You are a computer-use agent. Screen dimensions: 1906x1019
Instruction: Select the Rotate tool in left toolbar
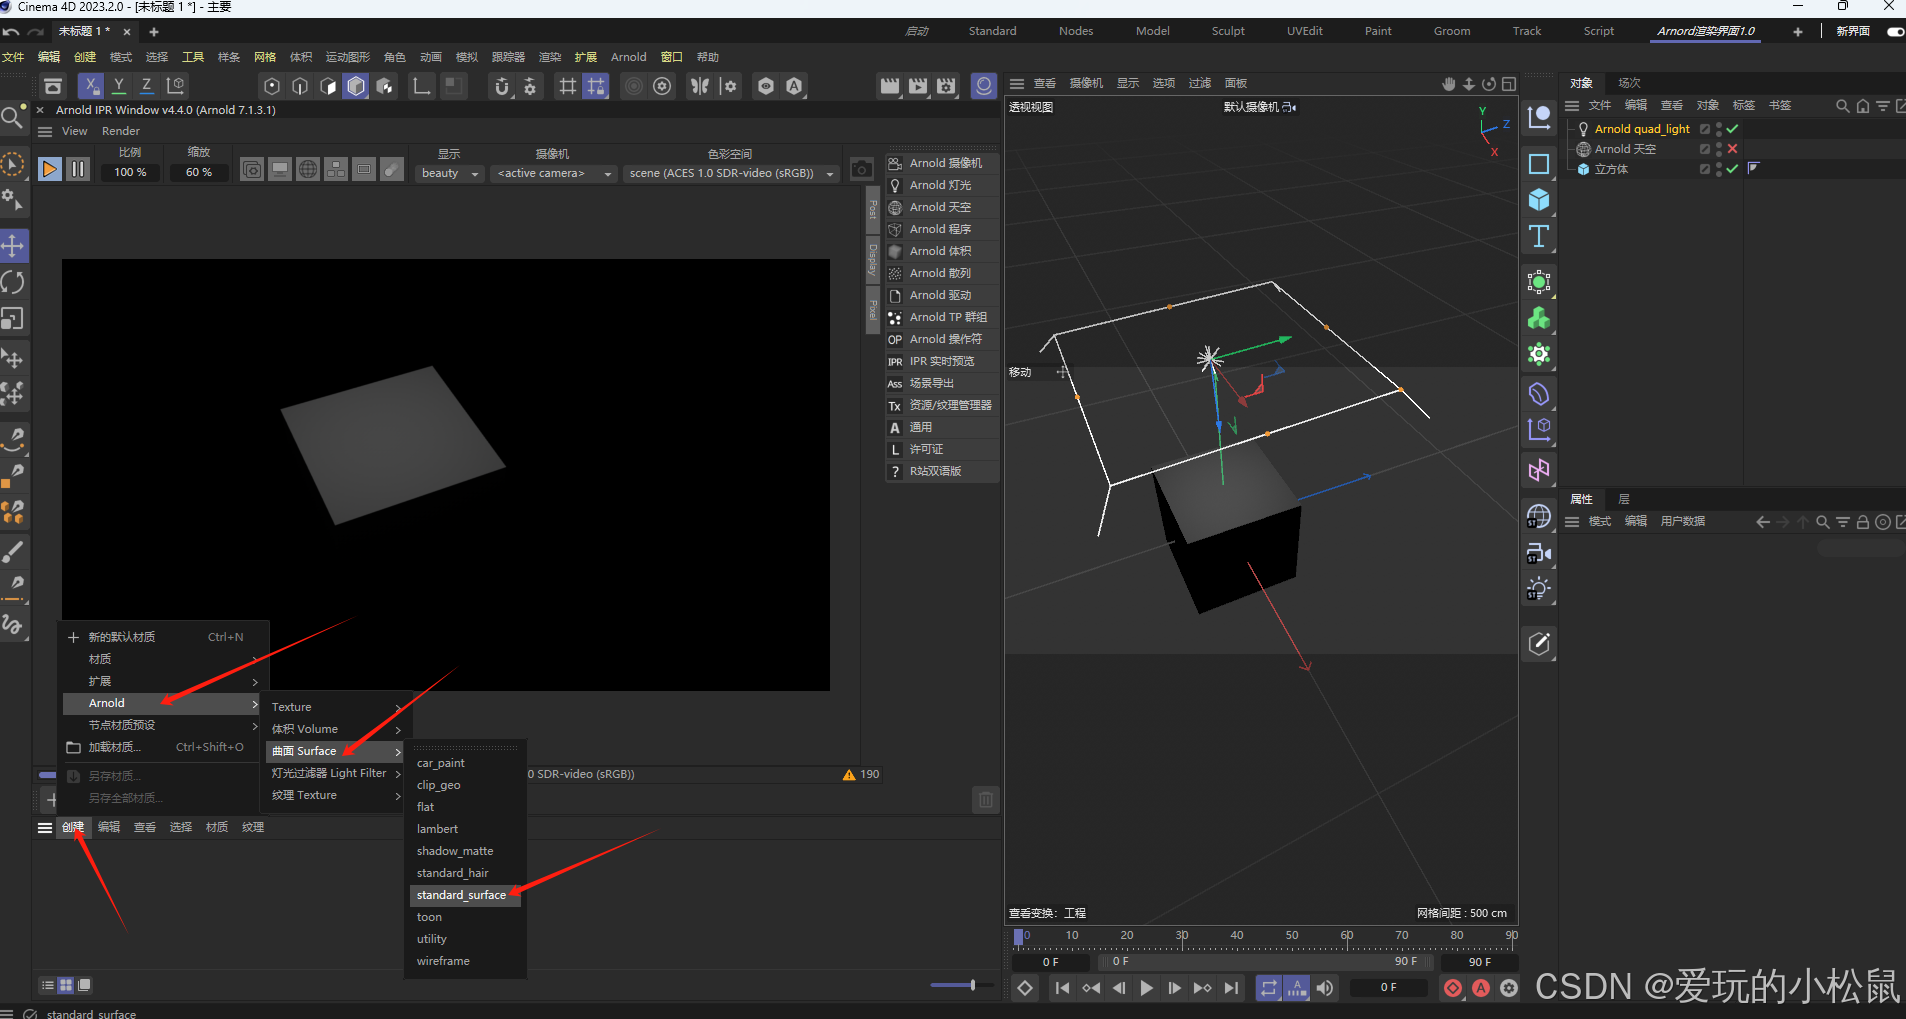(x=13, y=282)
